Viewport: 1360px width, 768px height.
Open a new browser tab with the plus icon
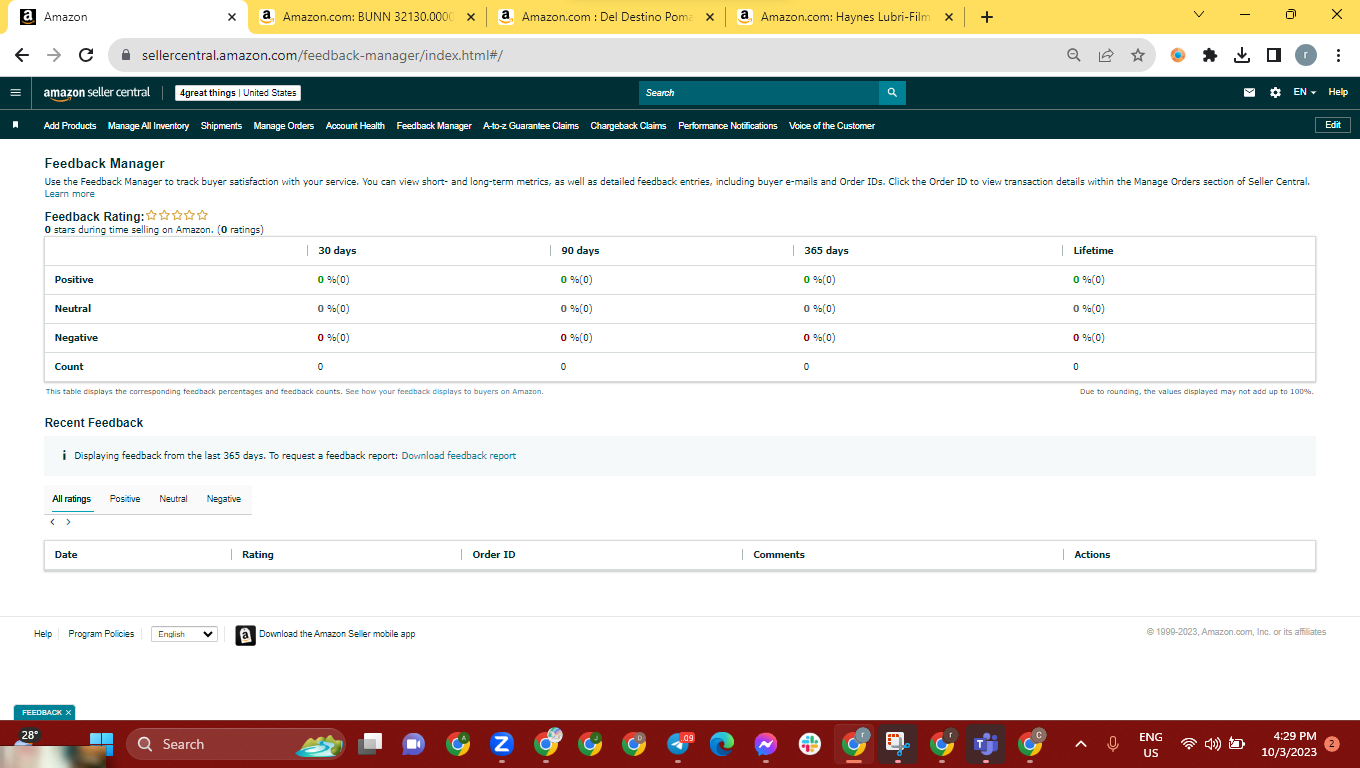click(987, 17)
